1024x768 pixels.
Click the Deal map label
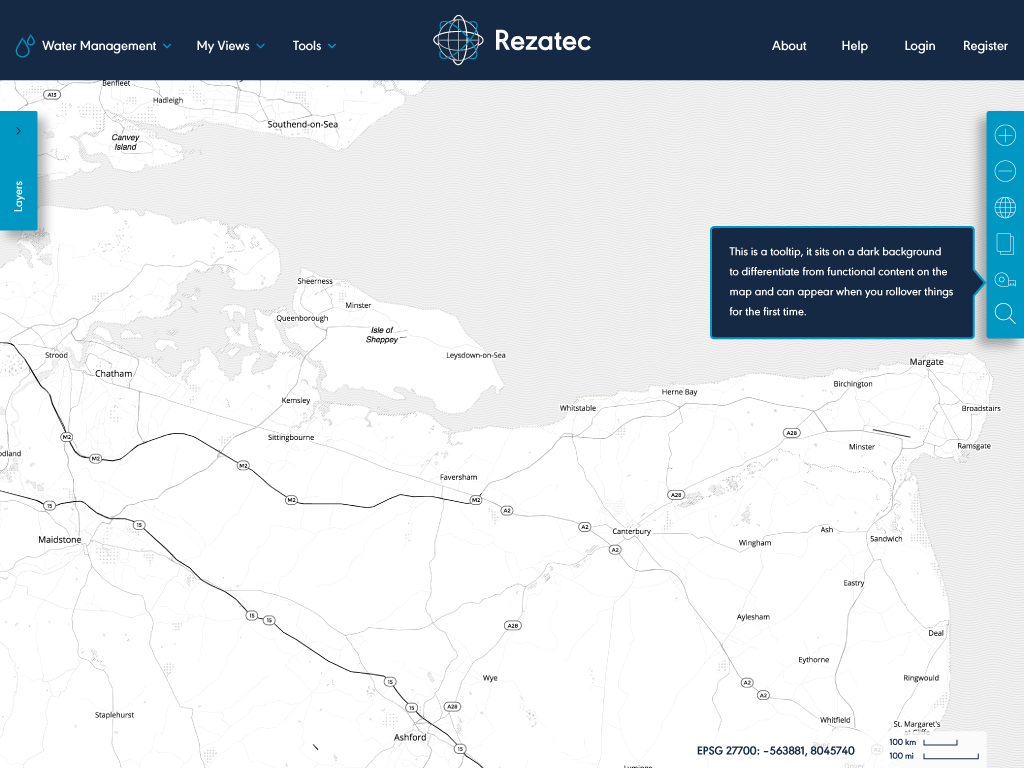936,633
